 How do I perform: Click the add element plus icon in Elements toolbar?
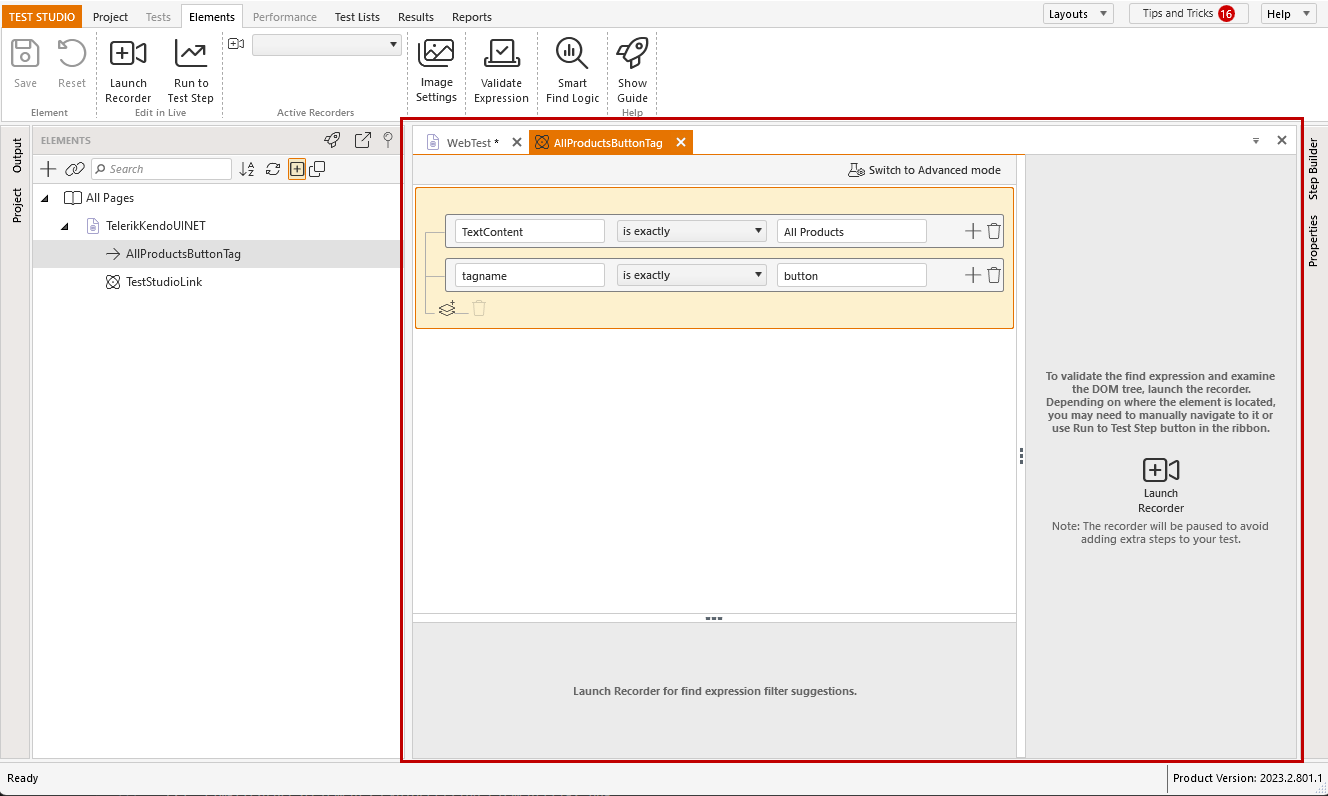(x=48, y=169)
